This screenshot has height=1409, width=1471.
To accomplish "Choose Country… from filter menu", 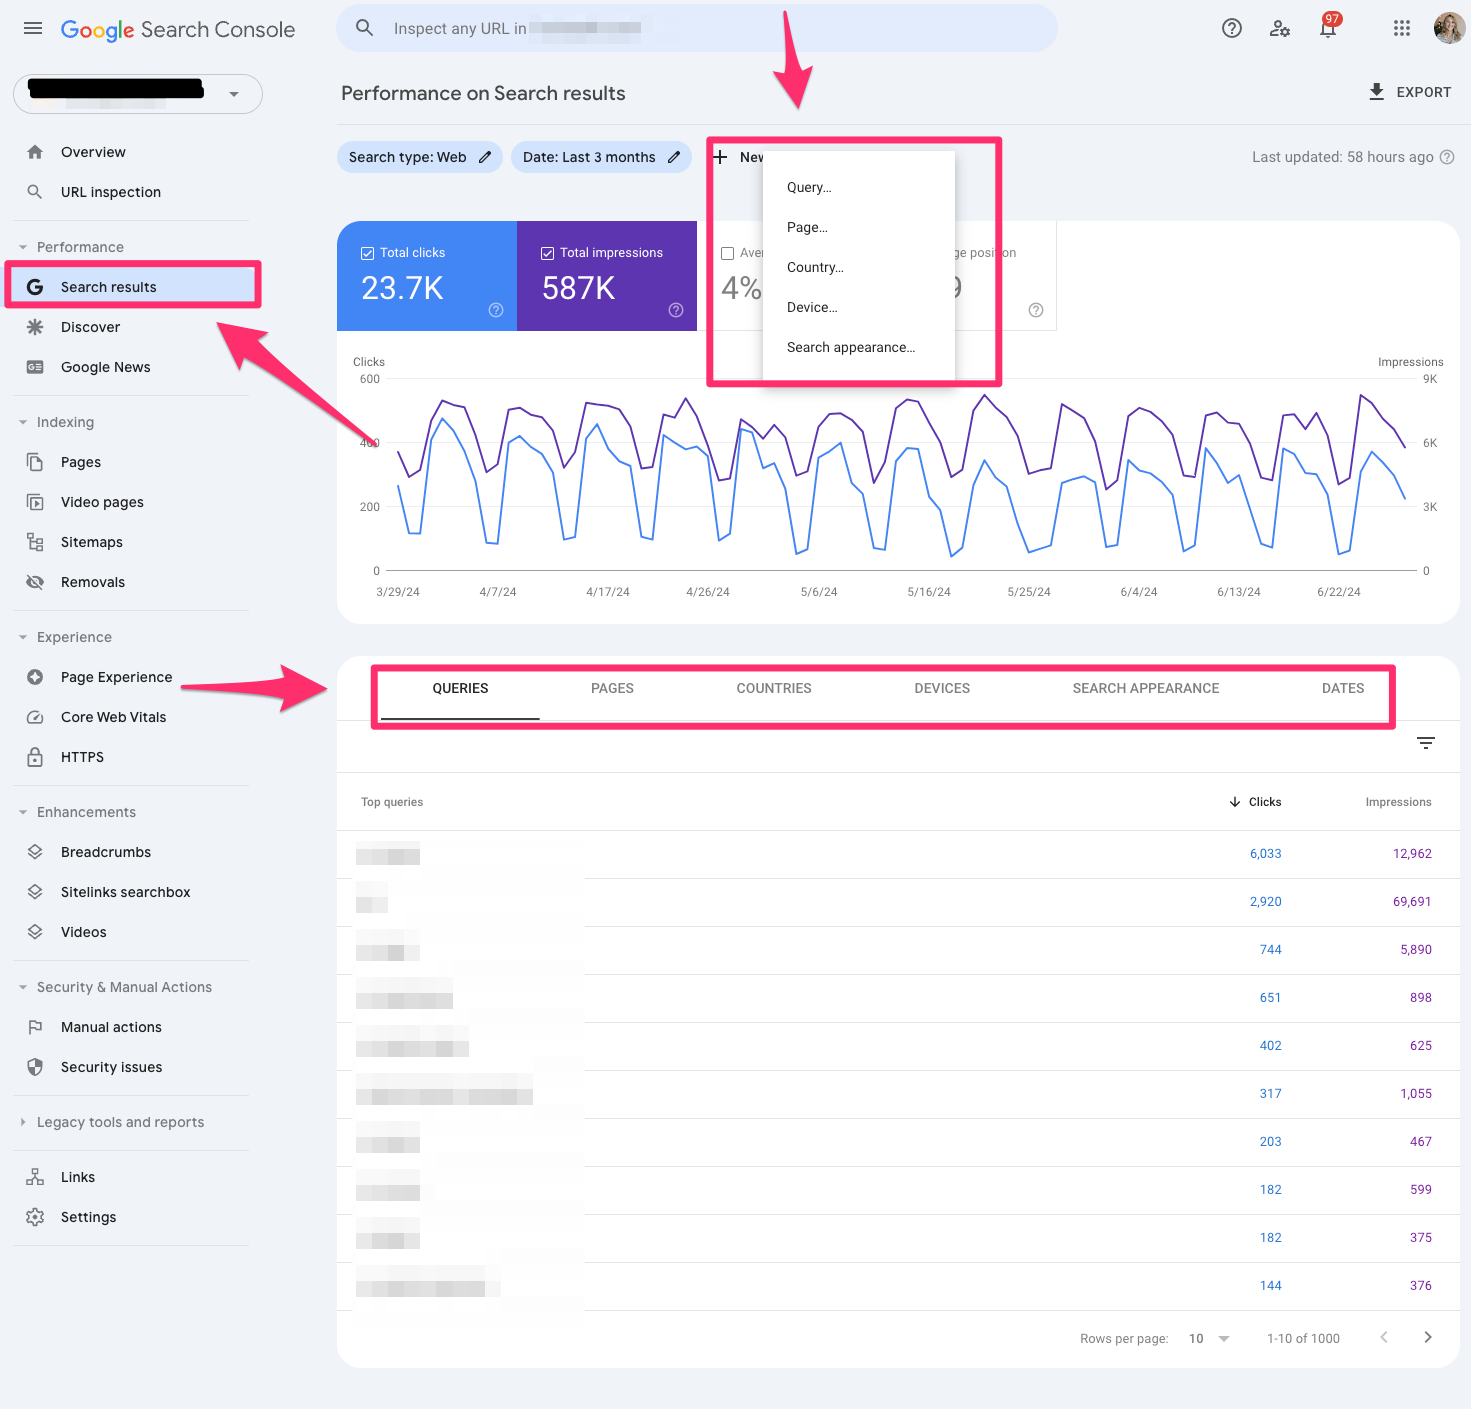I will (859, 267).
